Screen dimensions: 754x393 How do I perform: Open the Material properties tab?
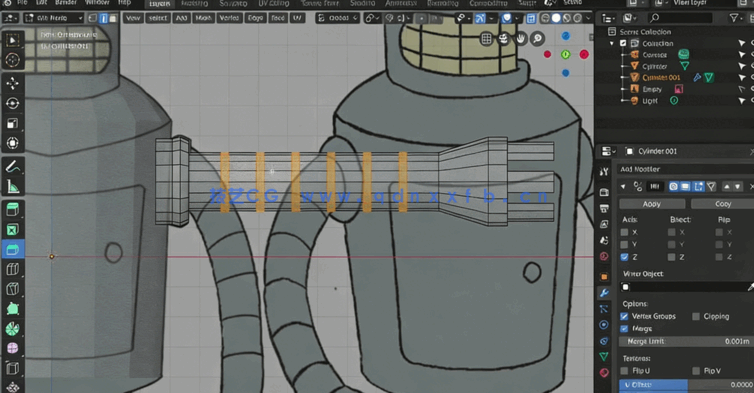click(x=604, y=373)
